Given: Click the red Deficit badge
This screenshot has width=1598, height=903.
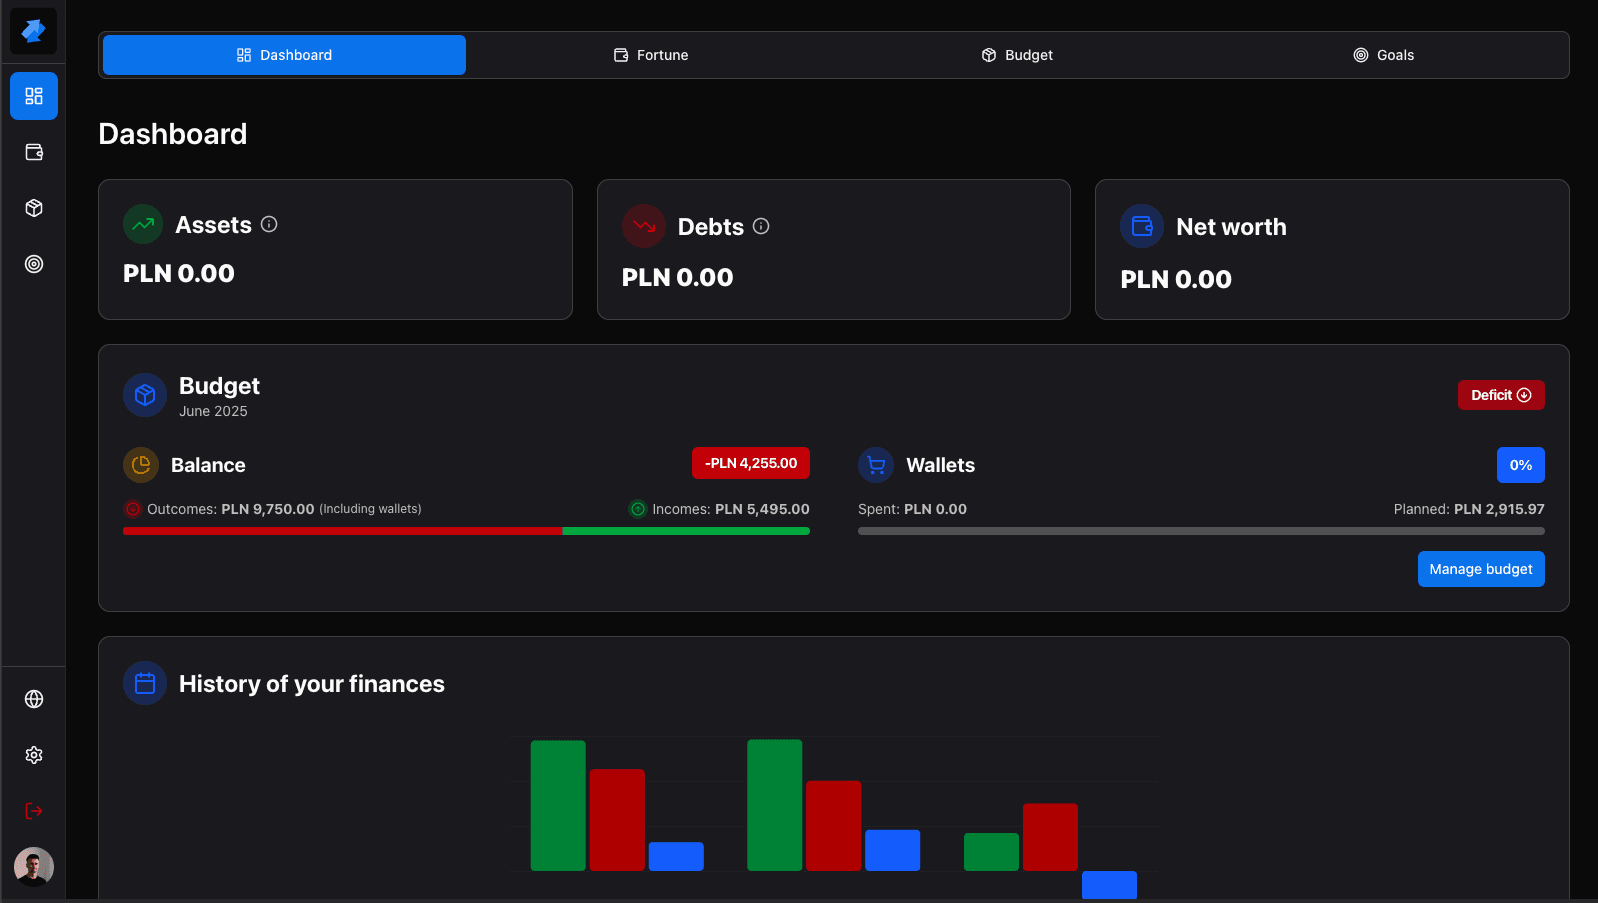Looking at the screenshot, I should click(1501, 395).
